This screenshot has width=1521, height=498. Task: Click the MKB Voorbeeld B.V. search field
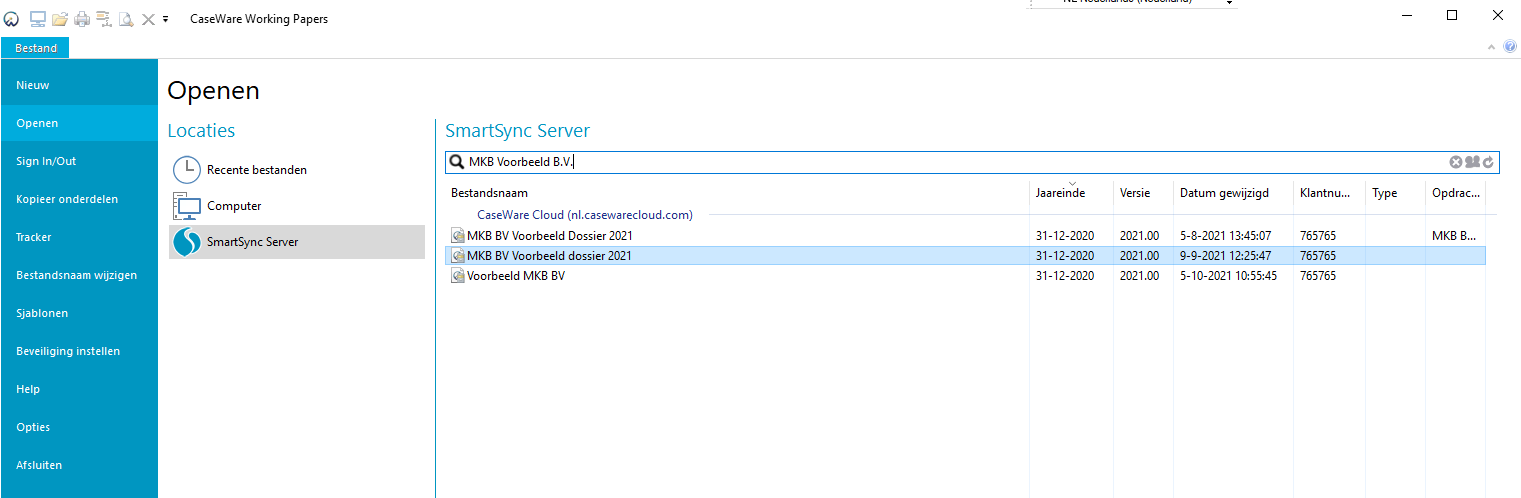[x=972, y=162]
